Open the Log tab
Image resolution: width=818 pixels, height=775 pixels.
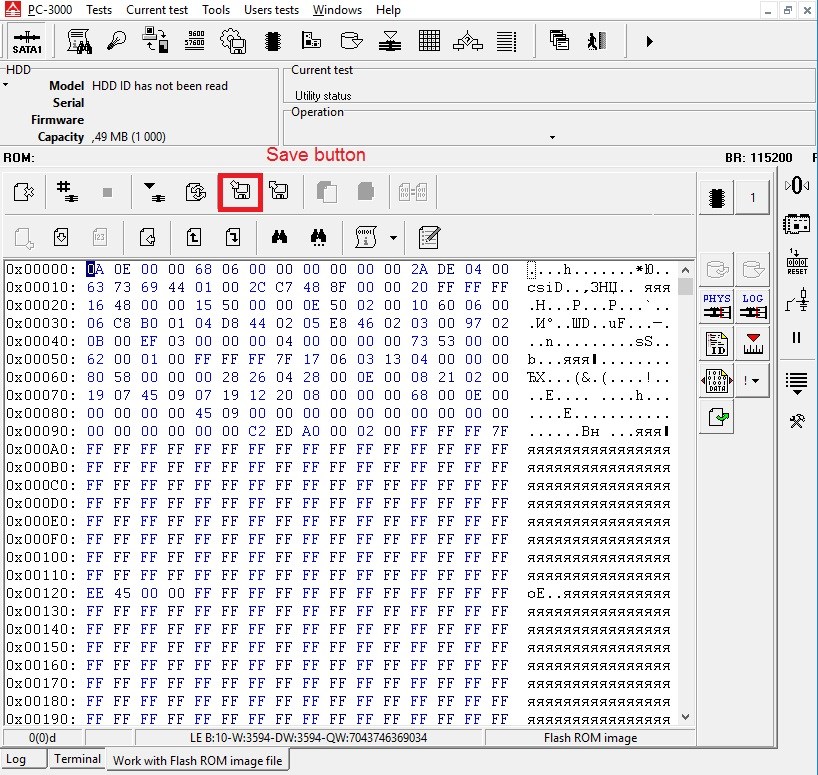coord(16,759)
